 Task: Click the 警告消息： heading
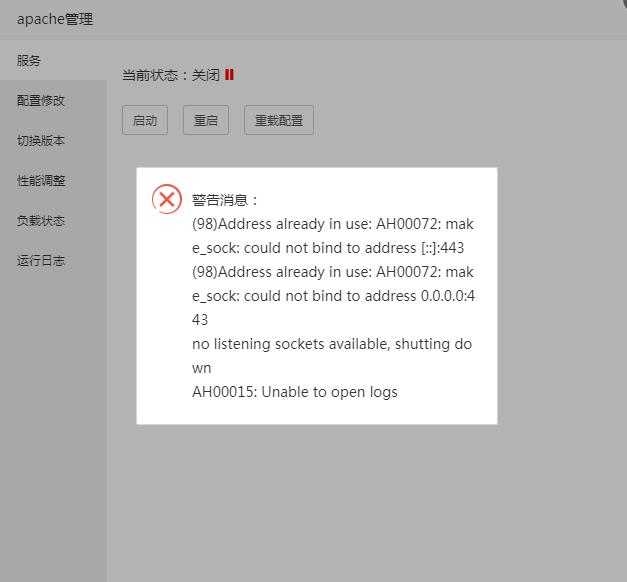click(225, 200)
